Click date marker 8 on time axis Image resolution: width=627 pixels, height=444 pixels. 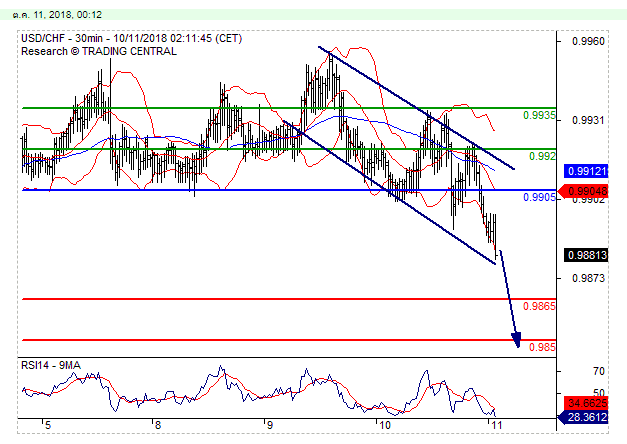pyautogui.click(x=158, y=425)
